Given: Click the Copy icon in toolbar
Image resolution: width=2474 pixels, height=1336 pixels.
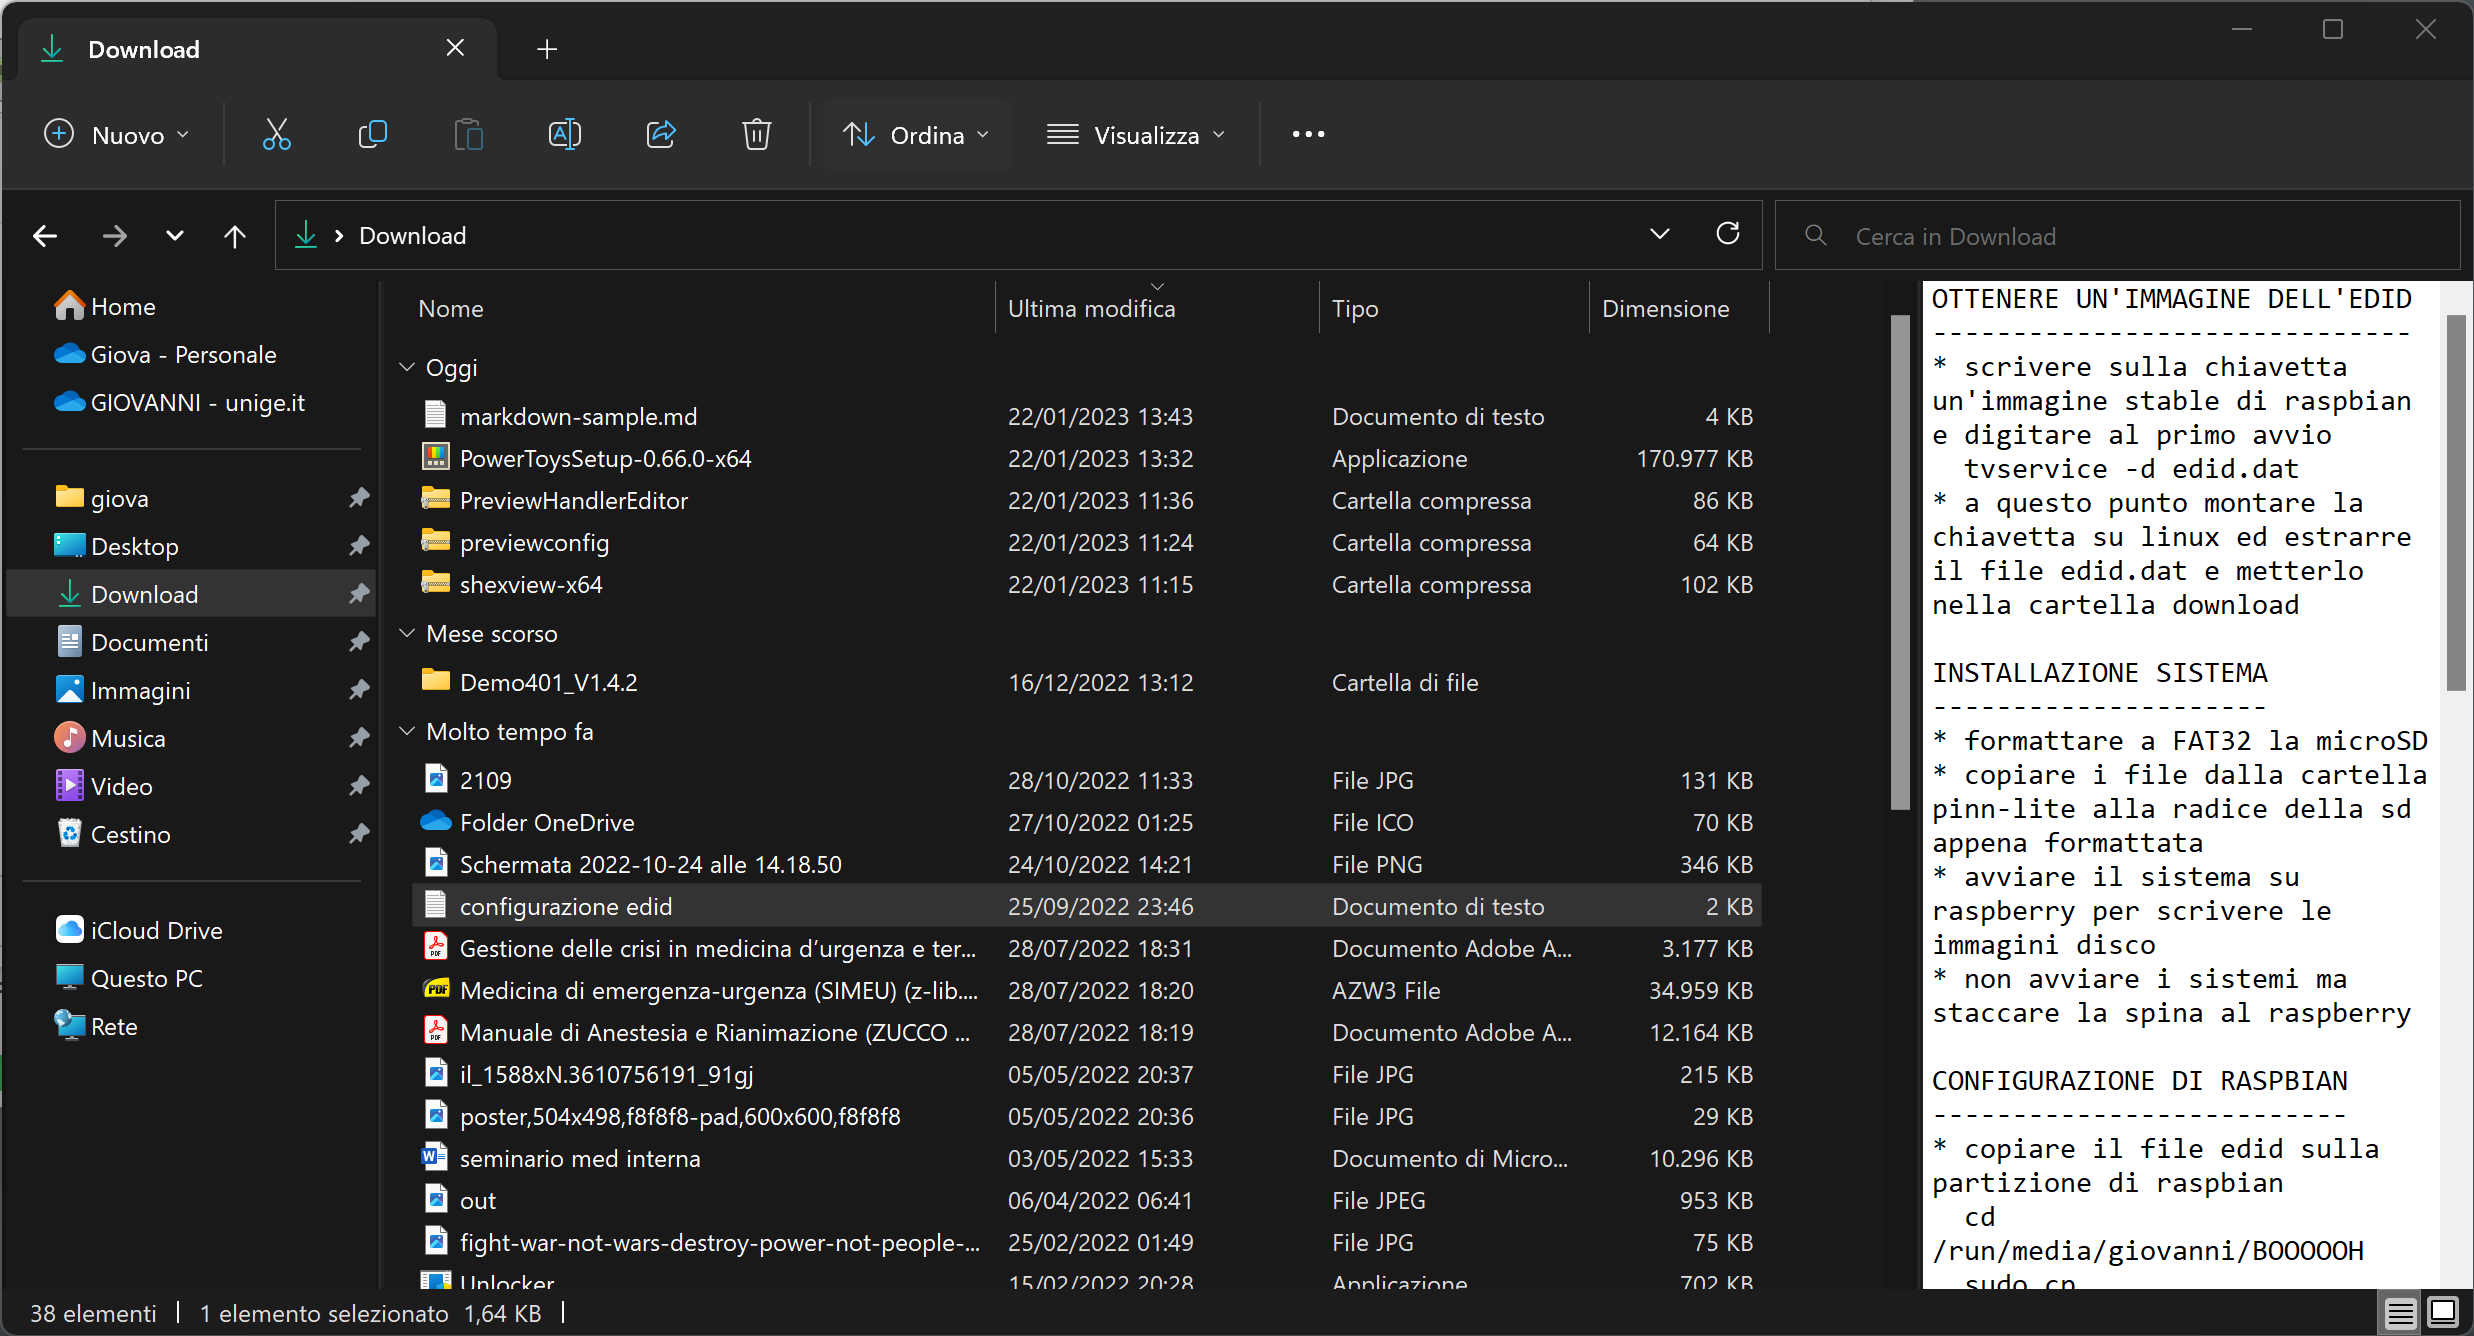Looking at the screenshot, I should coord(372,134).
